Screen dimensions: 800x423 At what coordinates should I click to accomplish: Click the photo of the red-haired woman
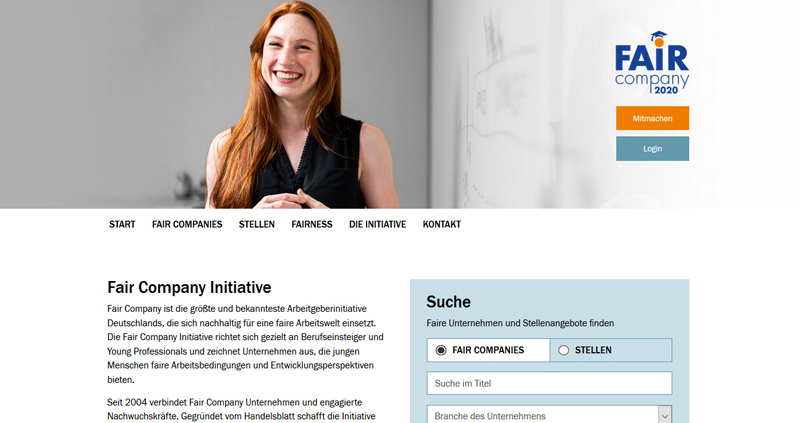(301, 105)
